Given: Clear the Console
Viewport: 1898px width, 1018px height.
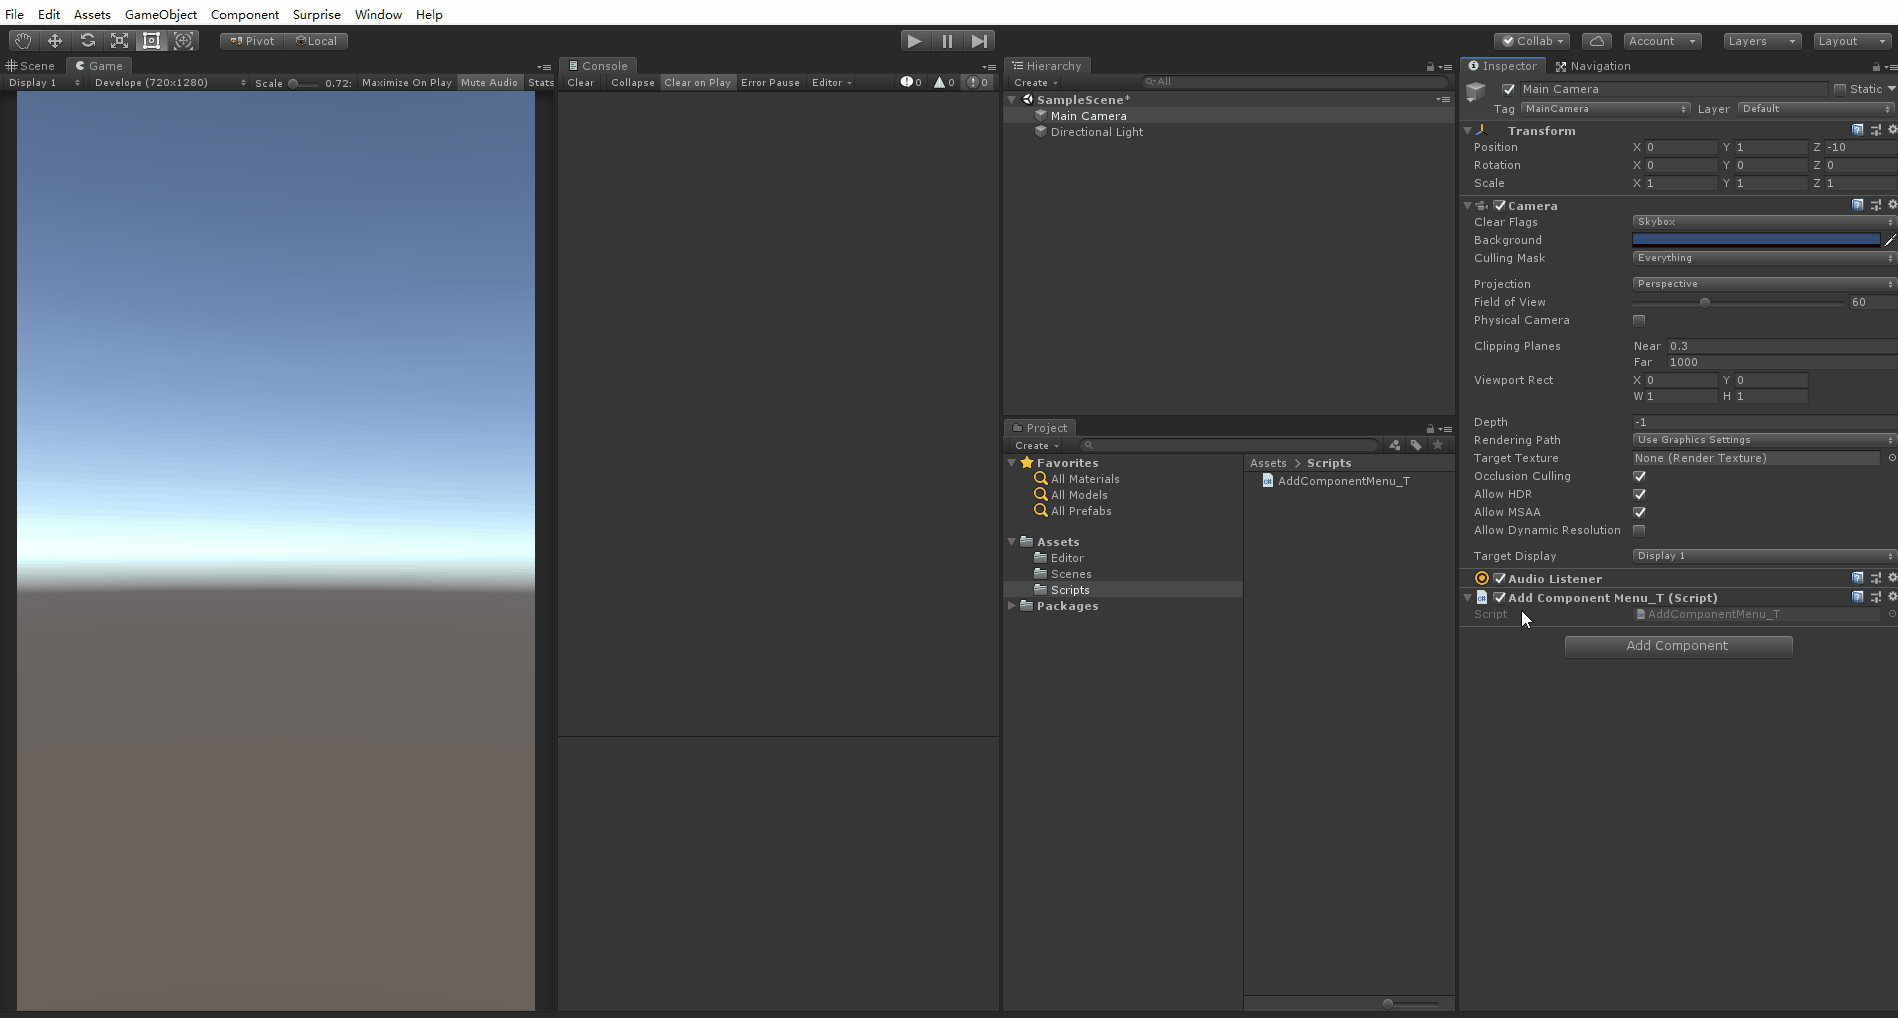Looking at the screenshot, I should pos(581,82).
